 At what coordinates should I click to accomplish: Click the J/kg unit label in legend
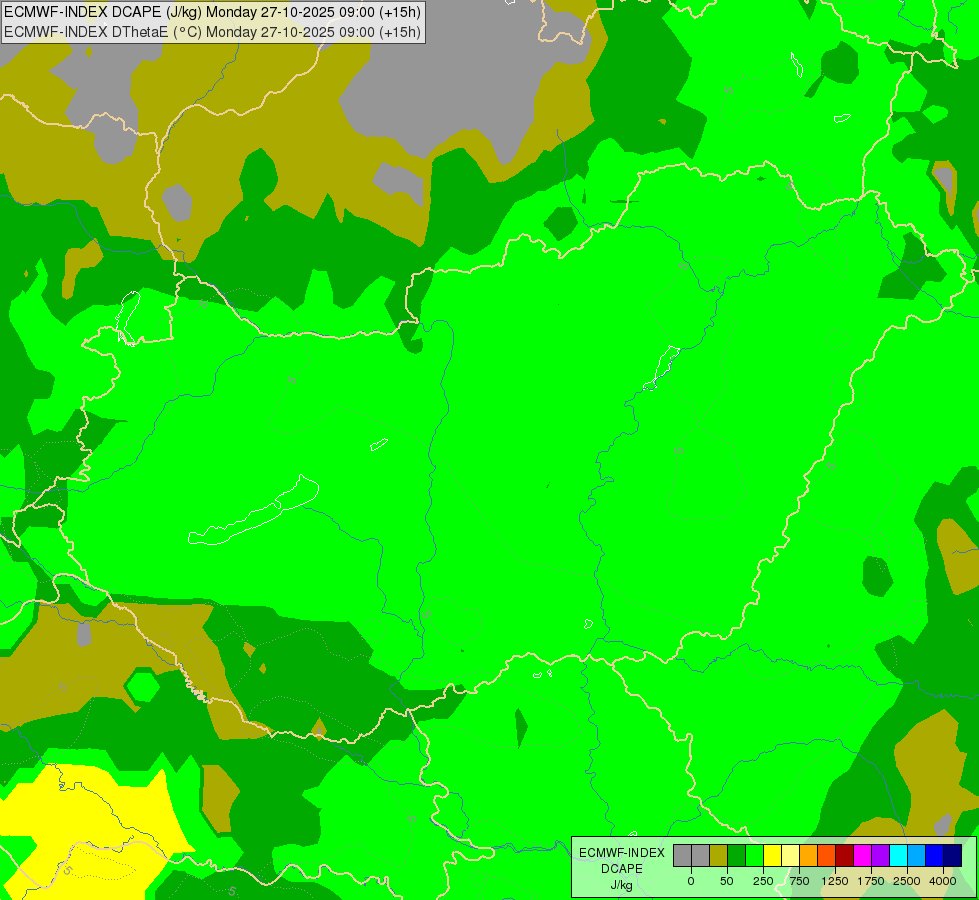621,885
